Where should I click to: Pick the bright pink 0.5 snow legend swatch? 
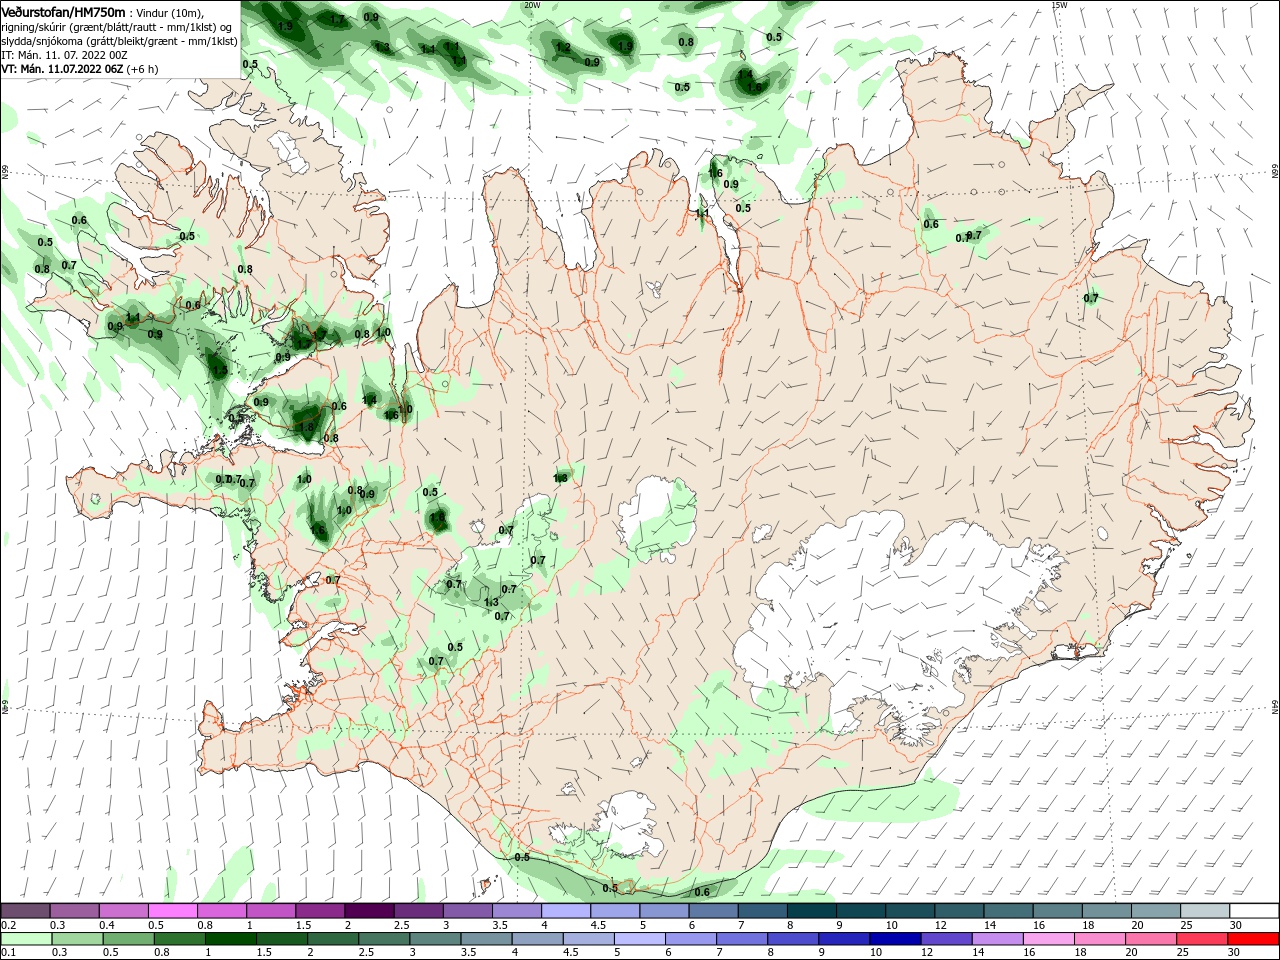tap(172, 911)
